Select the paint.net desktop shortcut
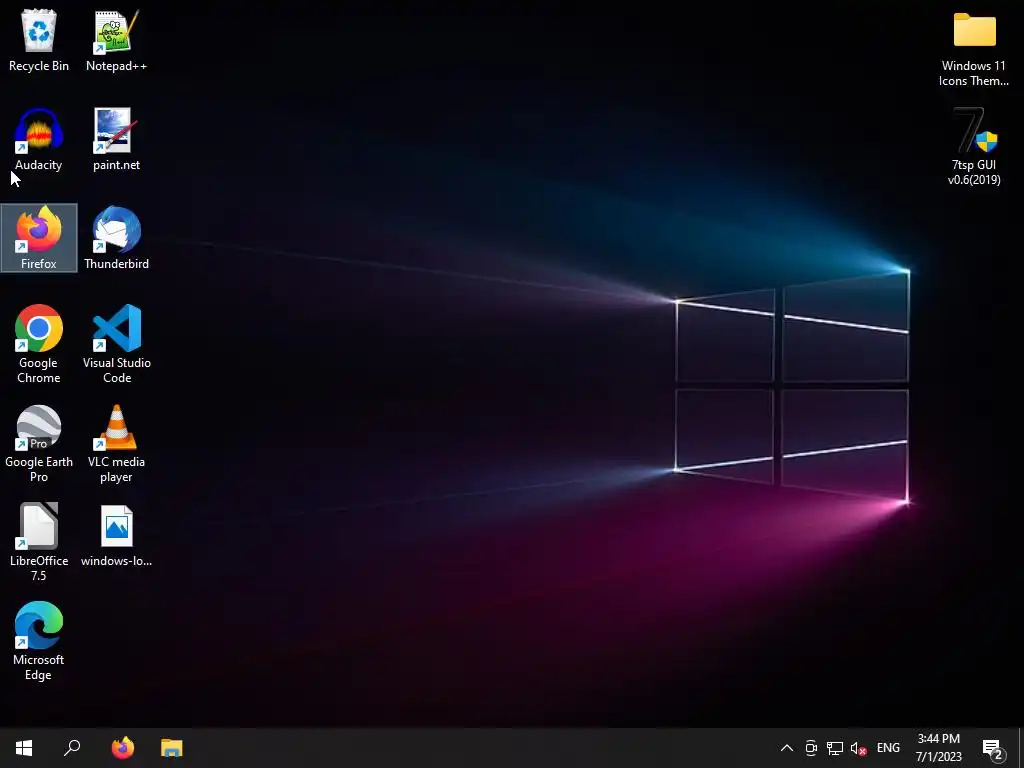Image resolution: width=1024 pixels, height=768 pixels. [116, 139]
